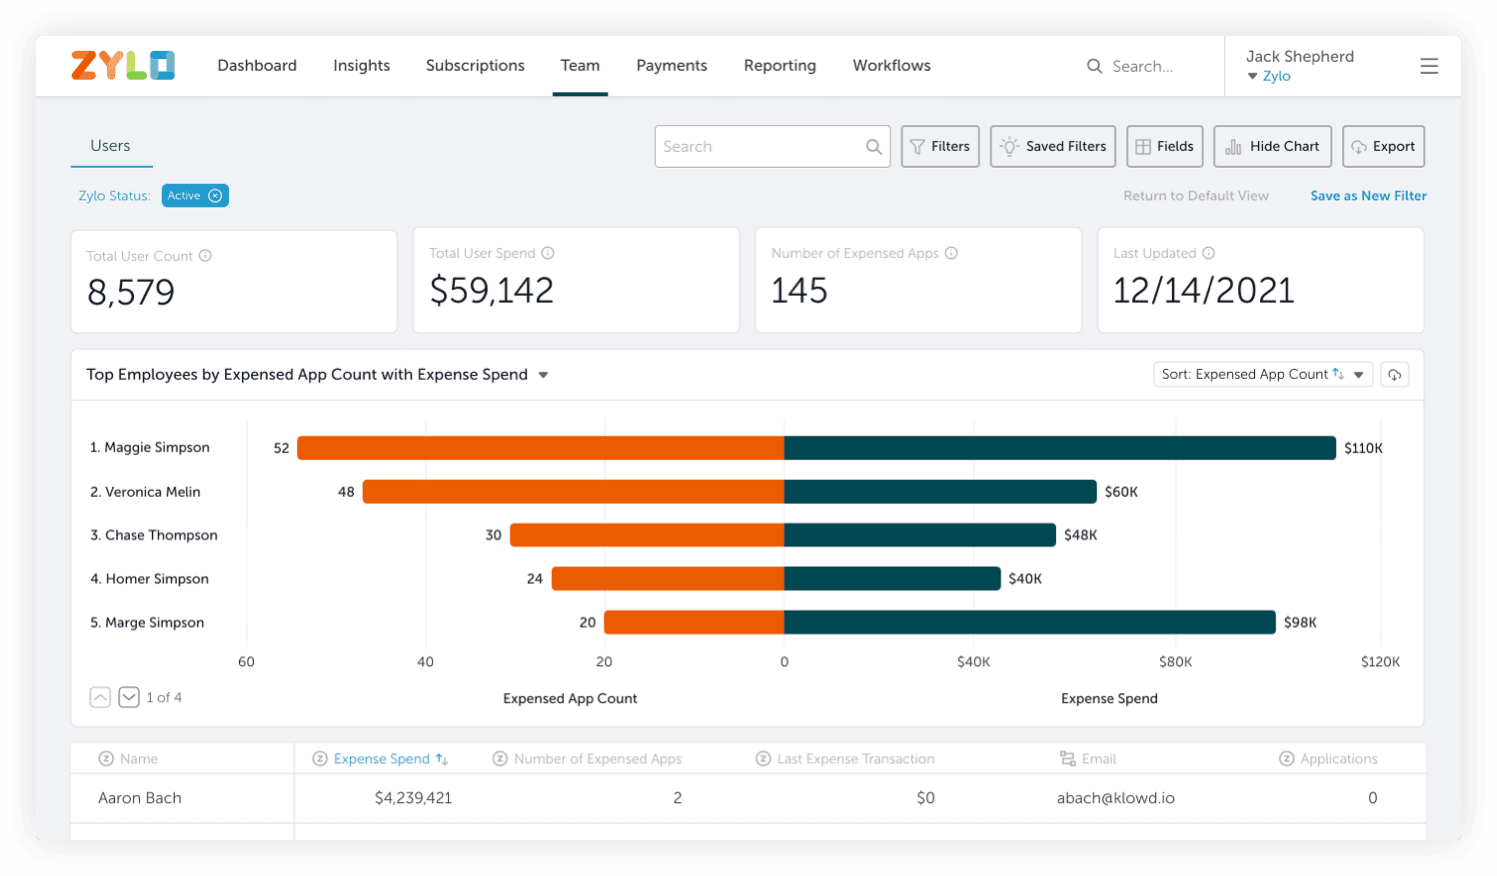Open the hamburger menu icon
The width and height of the screenshot is (1497, 876).
(1429, 66)
